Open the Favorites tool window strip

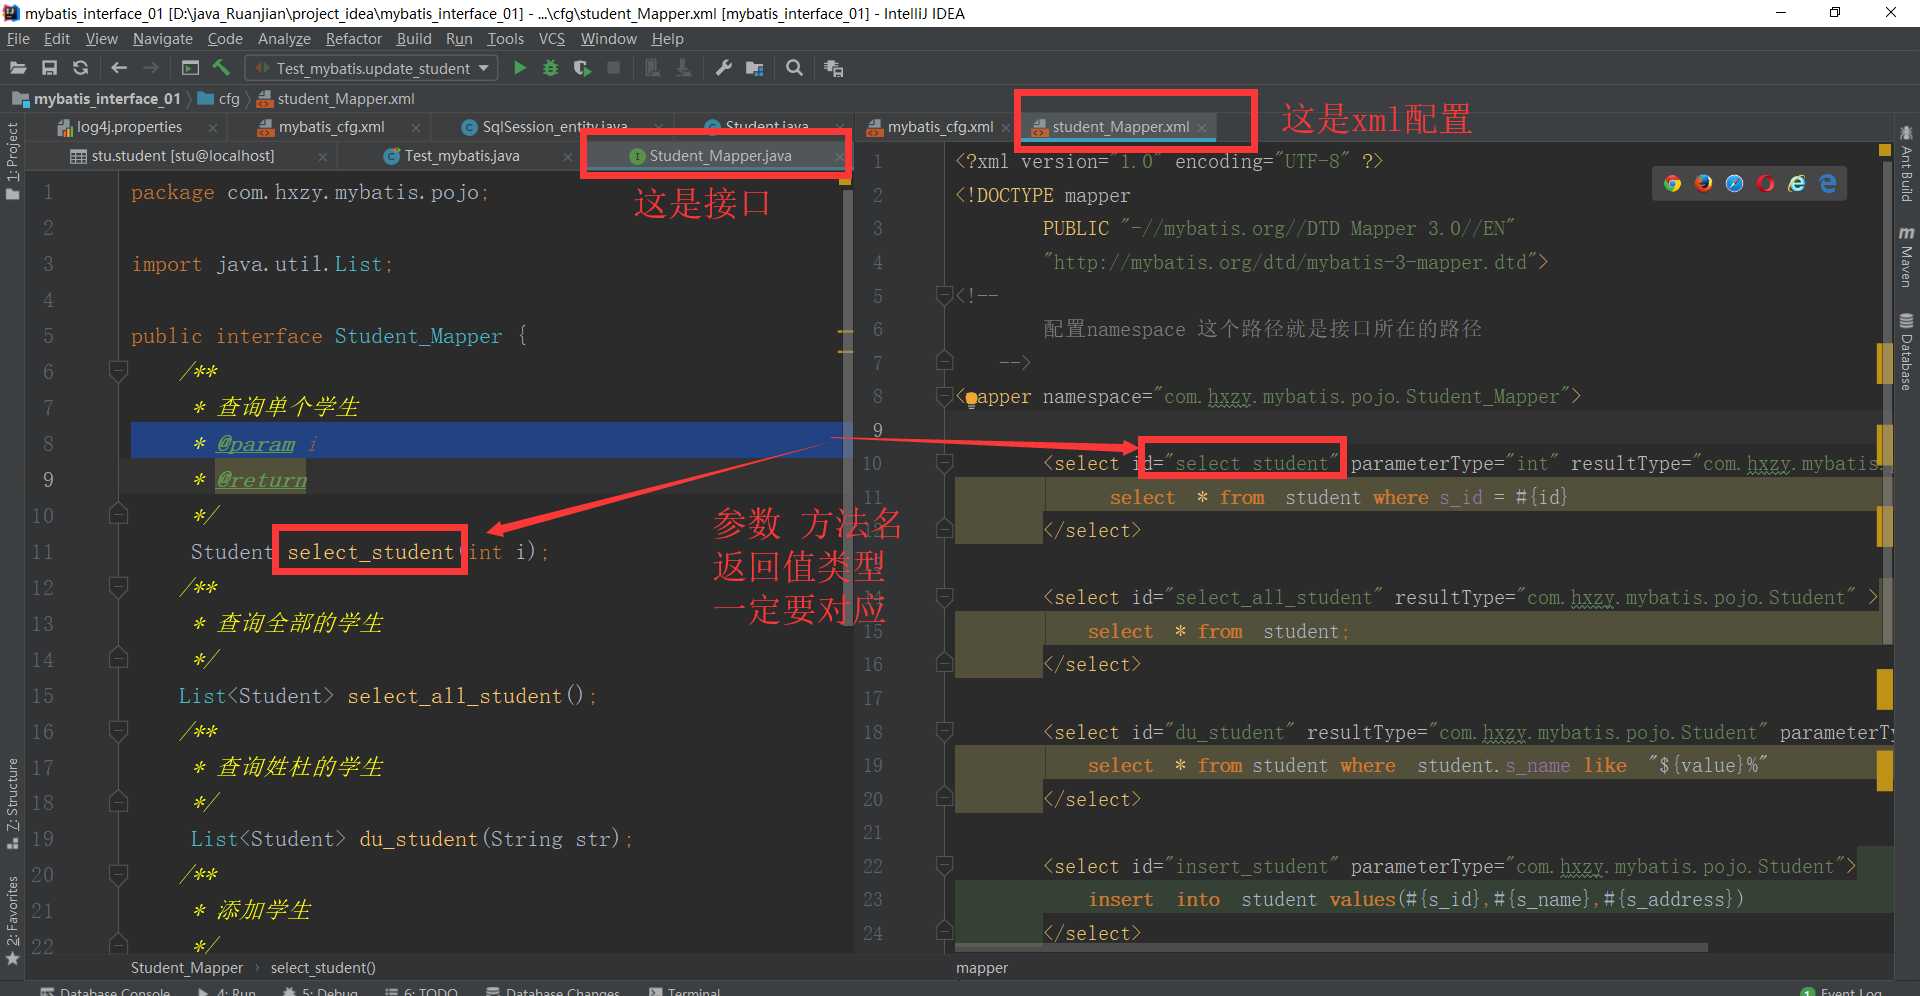click(x=12, y=920)
